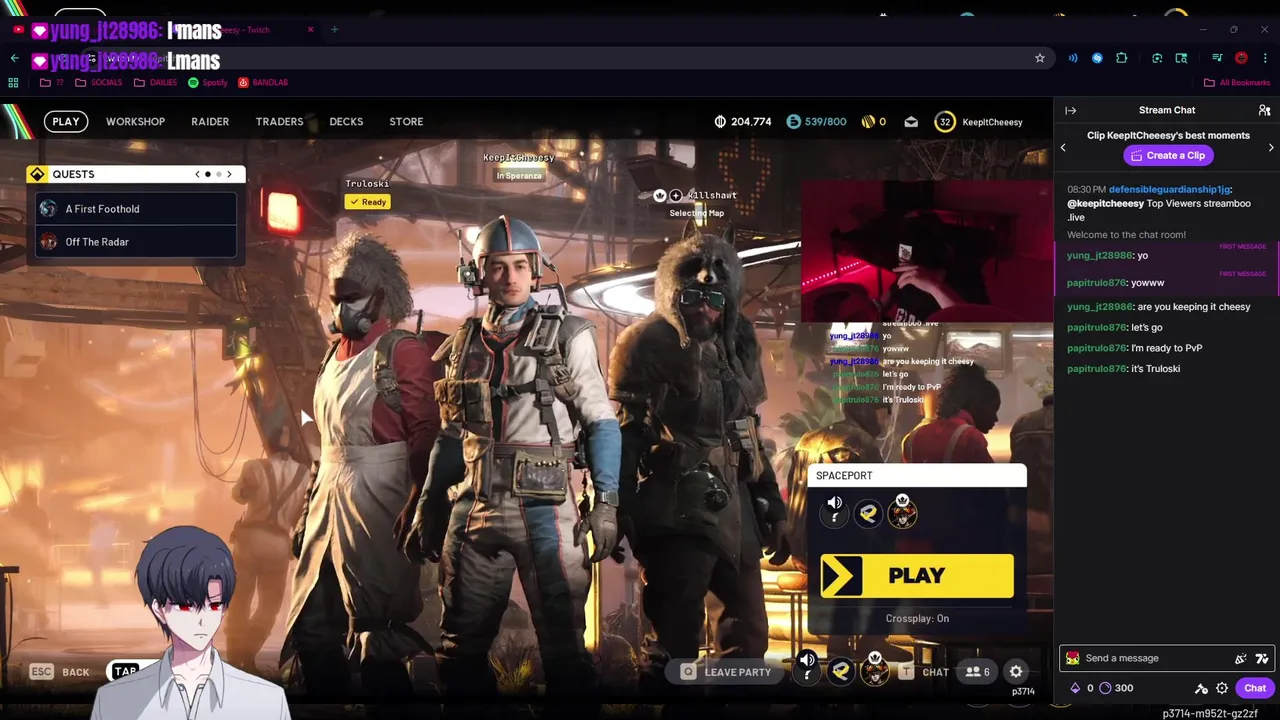Click the 539/800 stash counter

[816, 121]
